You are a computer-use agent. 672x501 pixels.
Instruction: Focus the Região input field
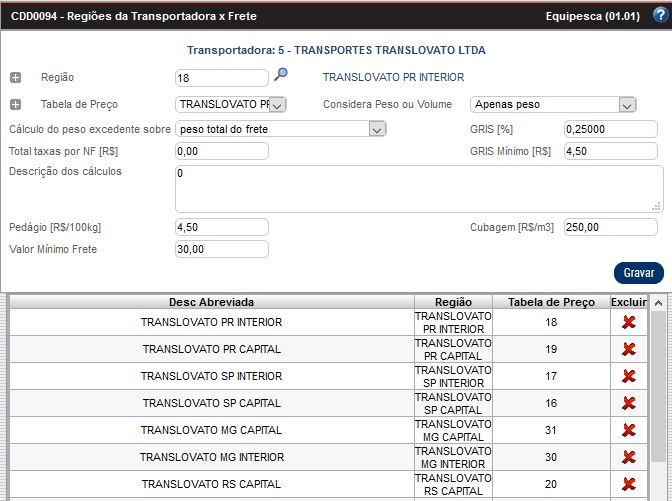click(x=222, y=78)
